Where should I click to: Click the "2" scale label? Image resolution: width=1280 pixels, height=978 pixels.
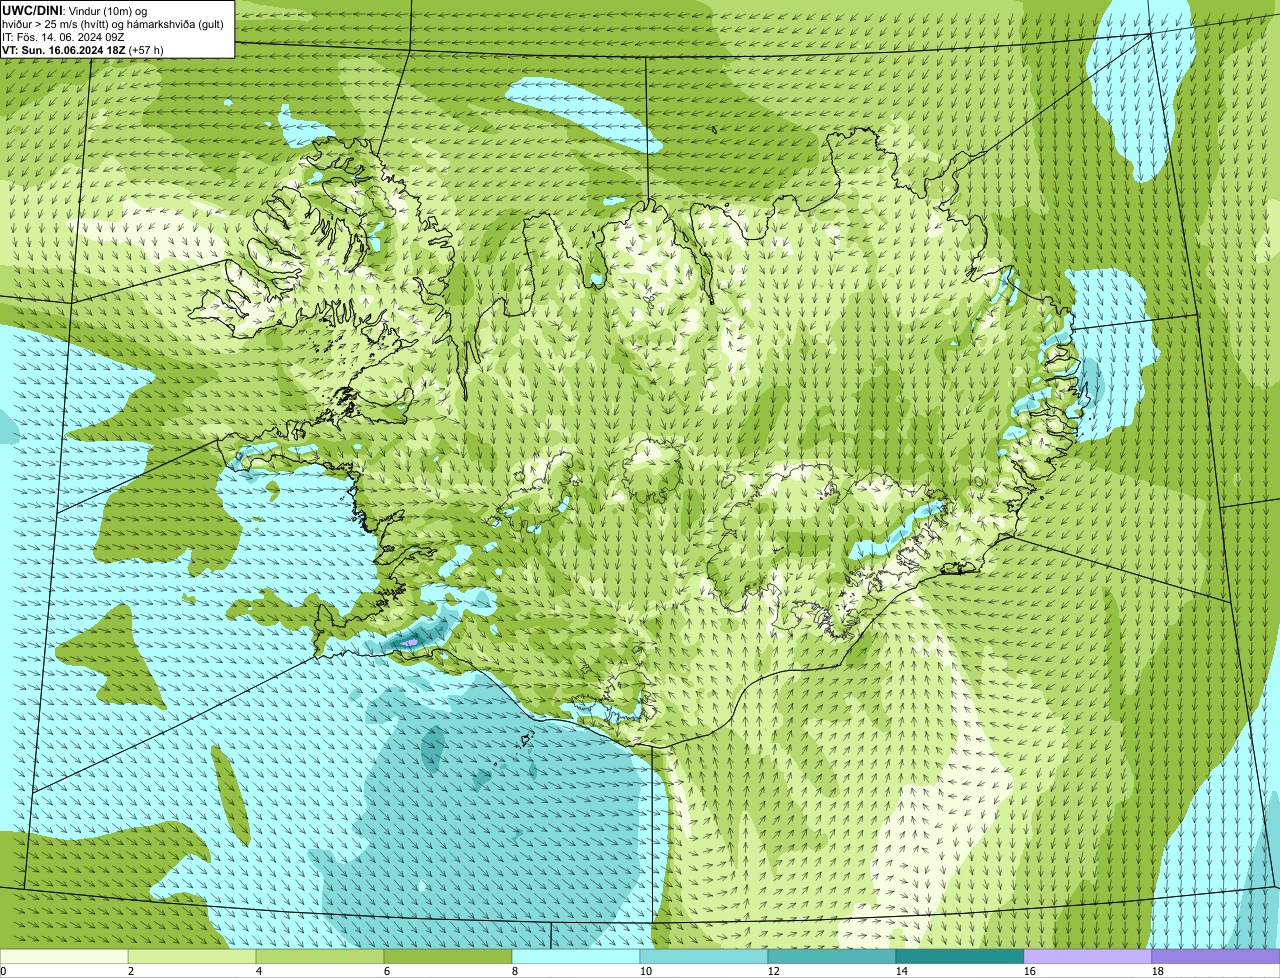point(131,971)
